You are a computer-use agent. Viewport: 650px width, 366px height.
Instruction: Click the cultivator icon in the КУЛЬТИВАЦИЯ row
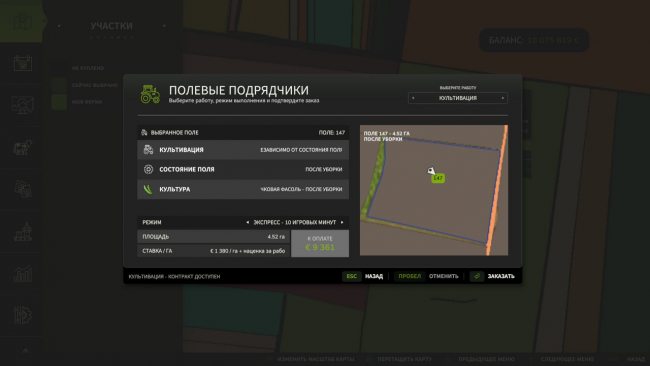click(x=148, y=150)
